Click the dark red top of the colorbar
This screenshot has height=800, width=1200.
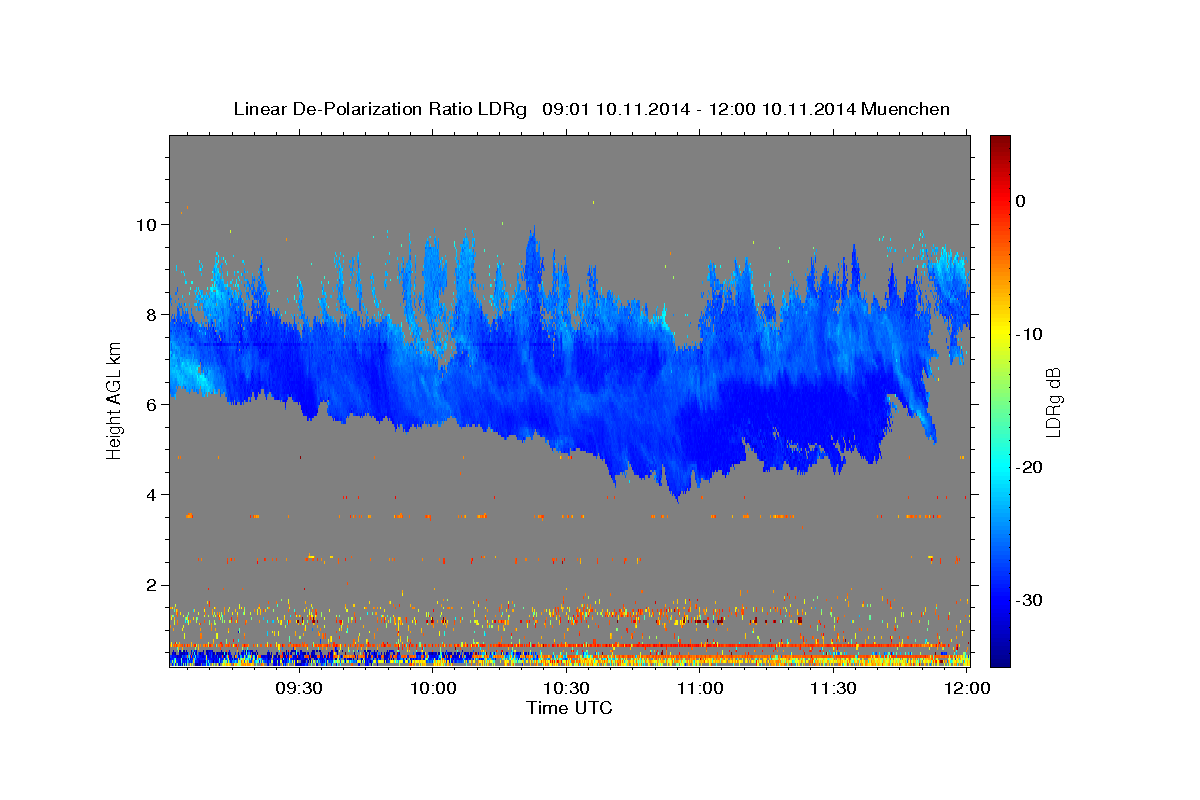click(x=1000, y=143)
